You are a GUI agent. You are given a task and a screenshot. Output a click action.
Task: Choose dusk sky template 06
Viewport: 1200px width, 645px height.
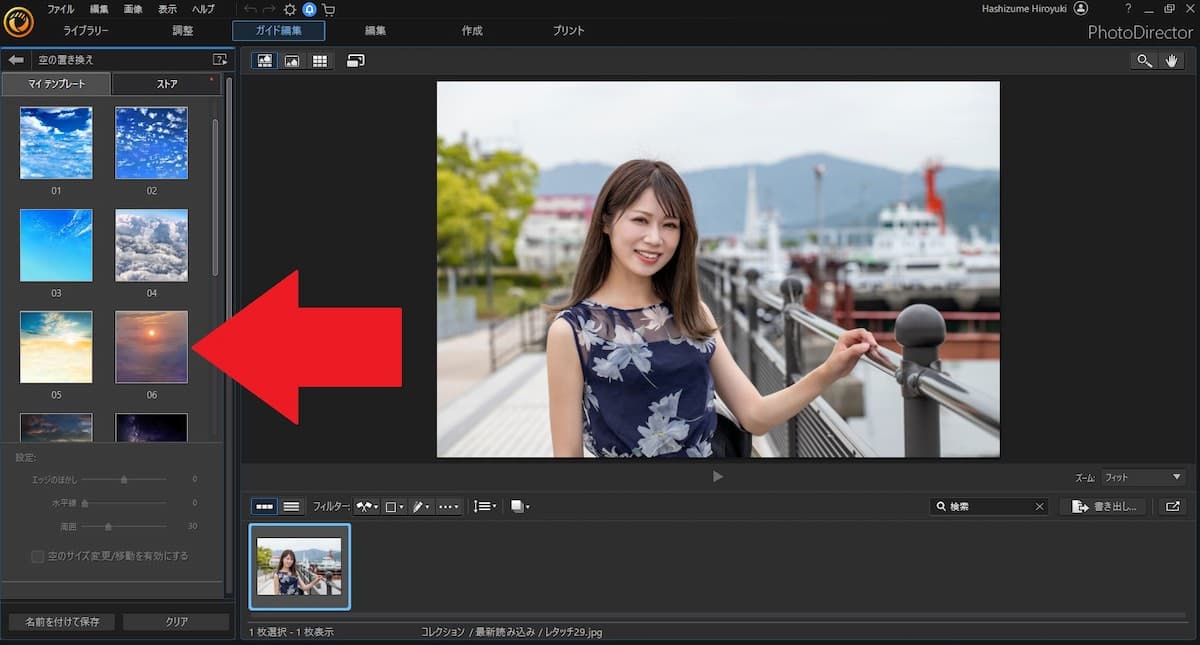pos(151,347)
